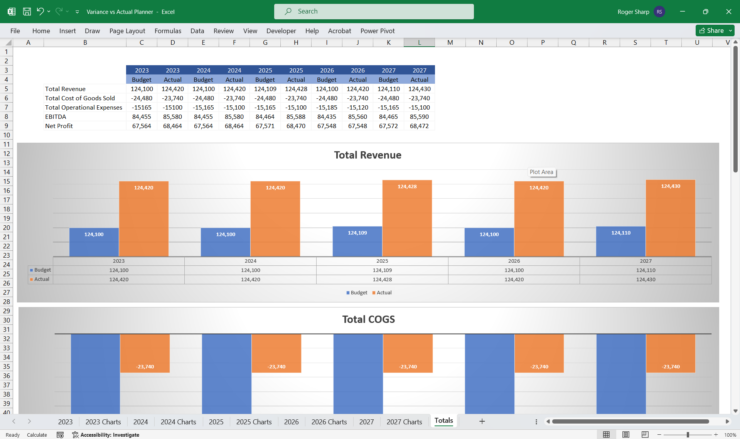This screenshot has height=439, width=740.
Task: Click the Select All corner triangle
Action: (7, 42)
